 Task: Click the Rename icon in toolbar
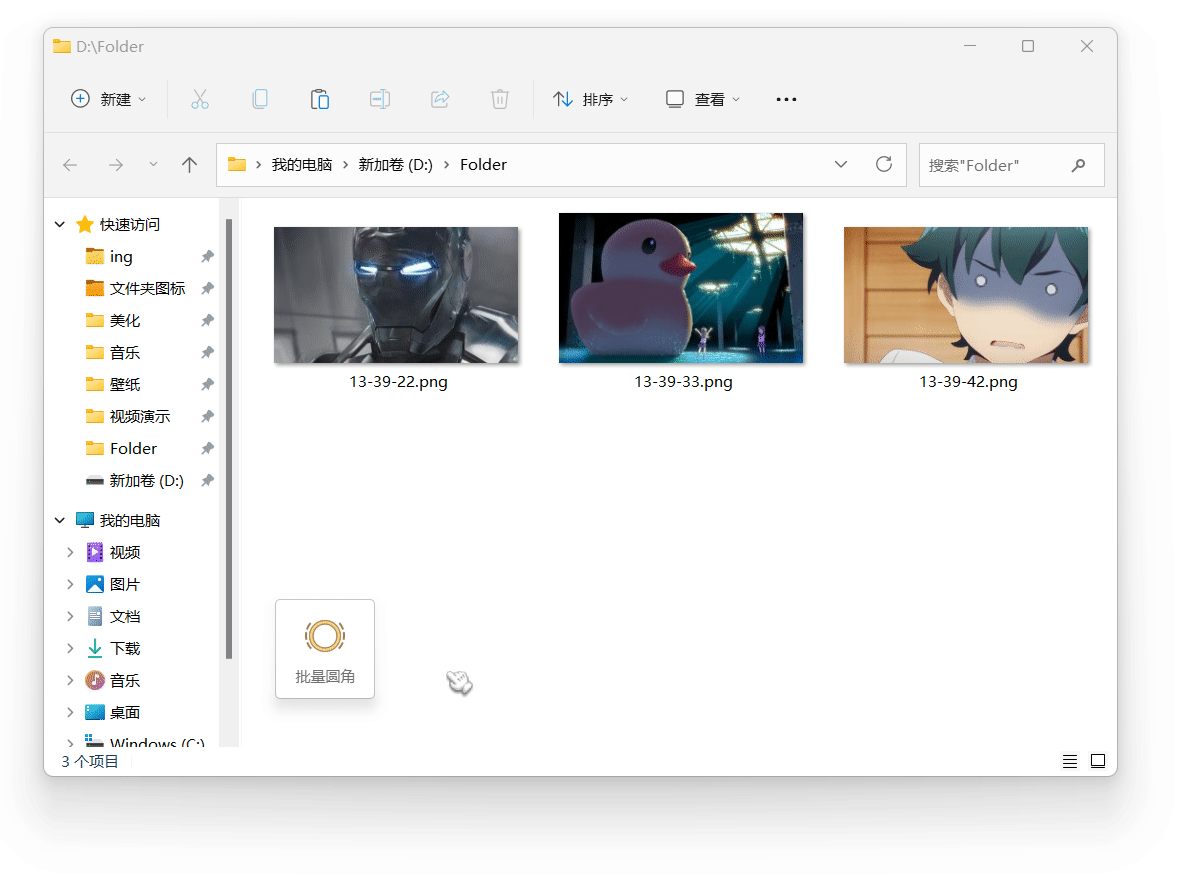[x=380, y=99]
